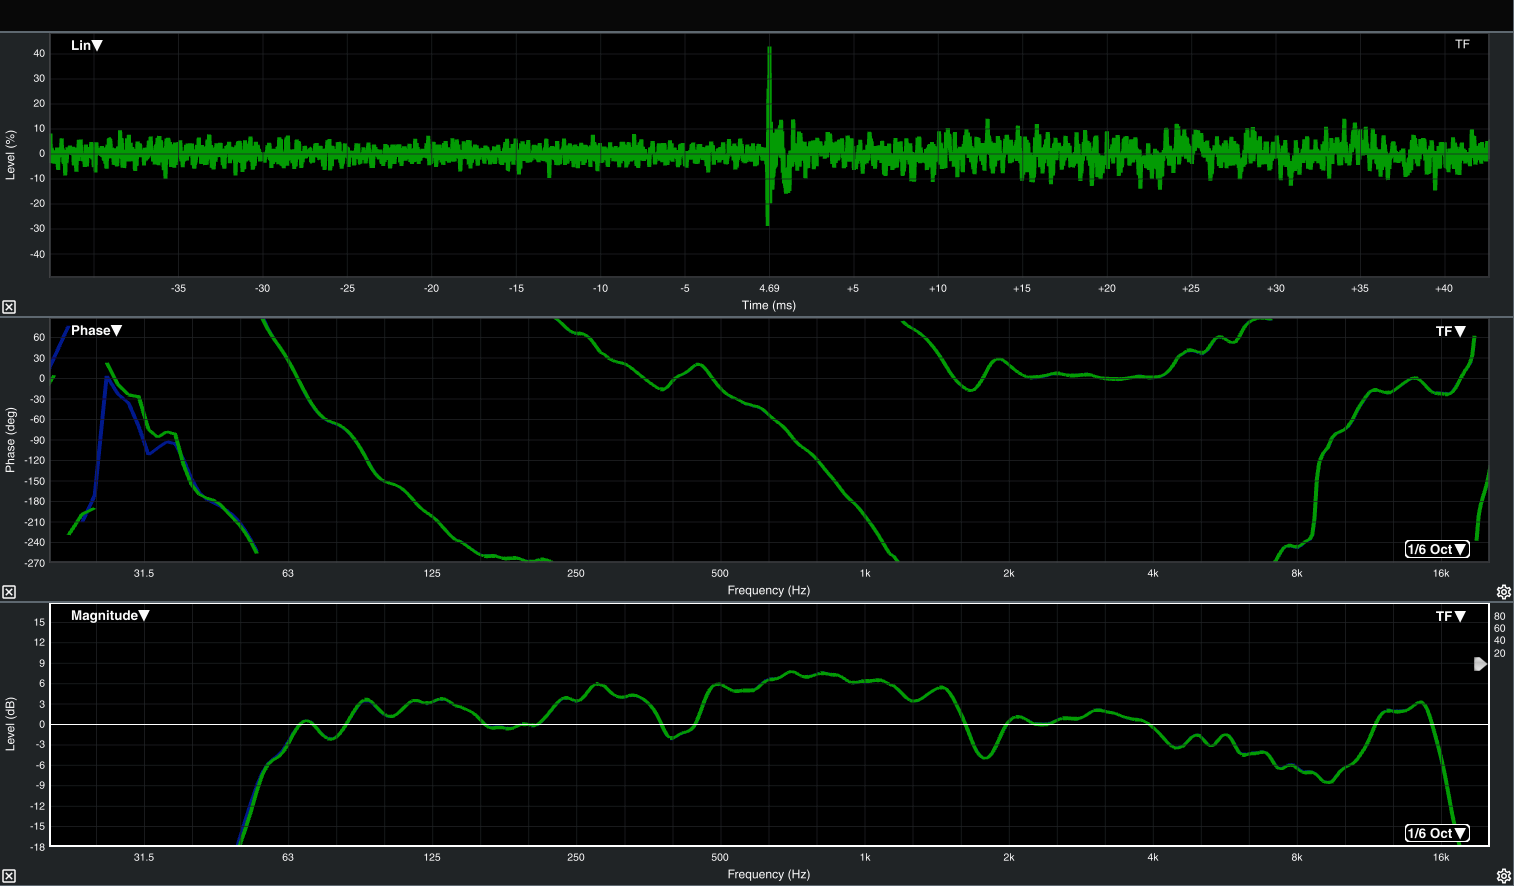Viewport: 1514px width, 886px height.
Task: Open the TF mode dropdown in Phase chart
Action: [1450, 332]
